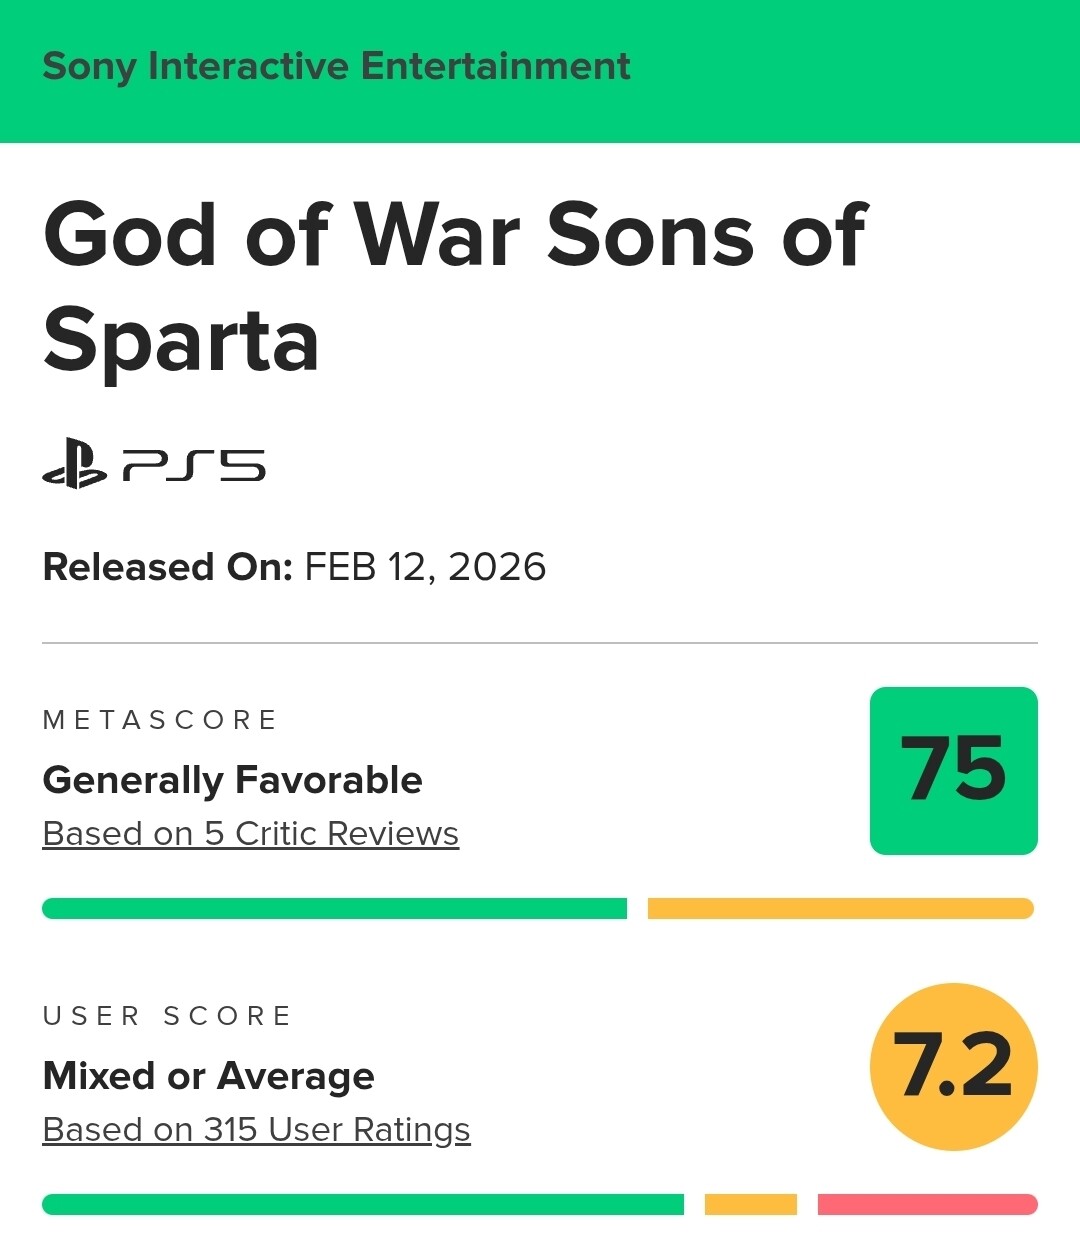Screen dimensions: 1080x1239
Task: Click the PlayStation logo icon
Action: (x=74, y=465)
